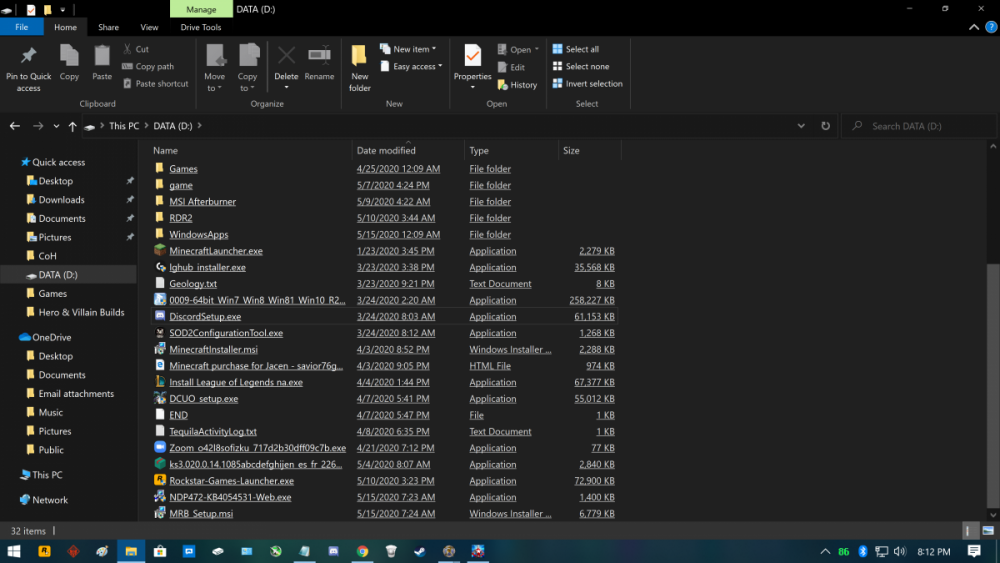Click the History icon in Open group
1000x563 pixels.
point(517,85)
